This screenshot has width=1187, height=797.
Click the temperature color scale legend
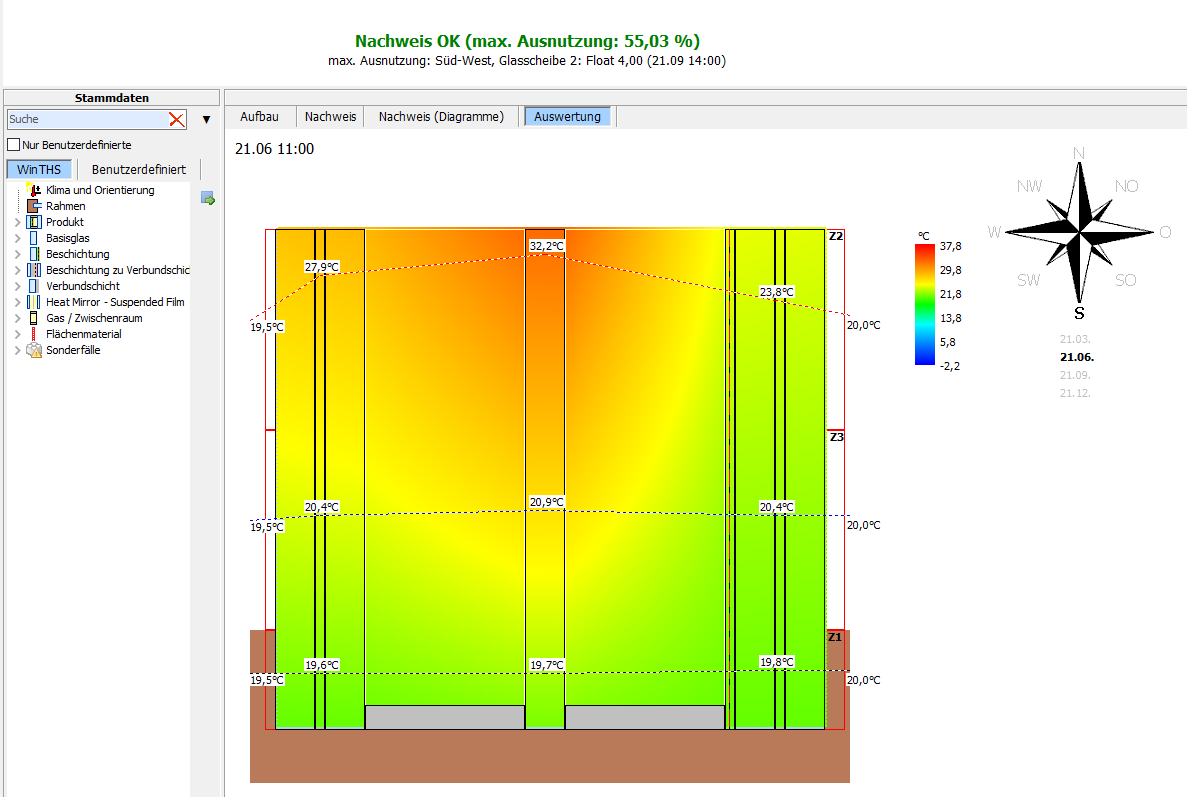(x=925, y=304)
